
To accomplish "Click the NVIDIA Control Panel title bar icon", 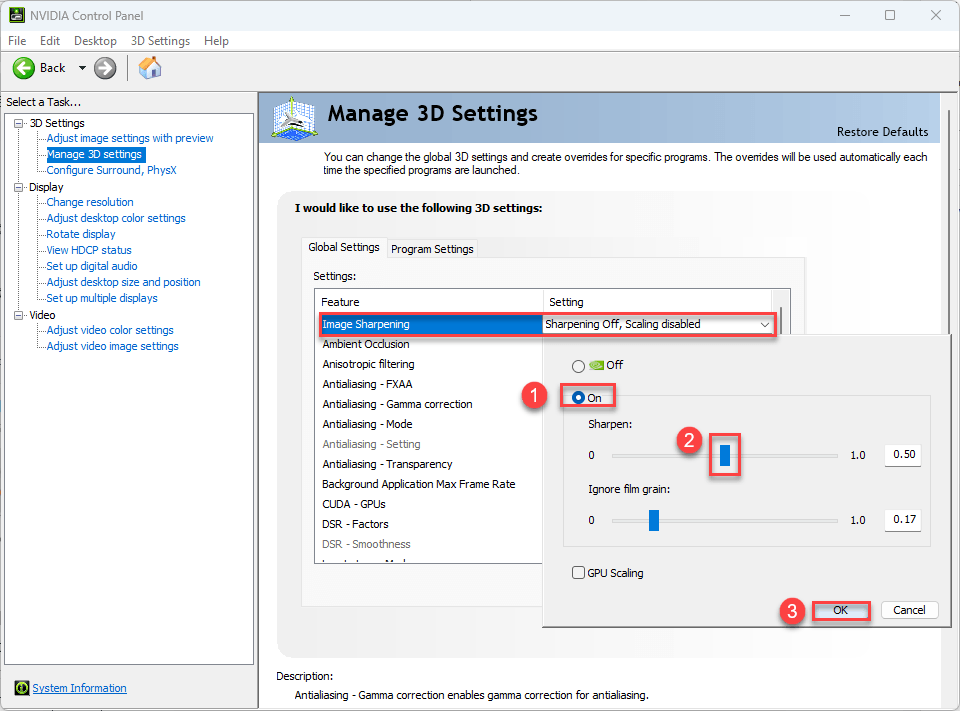I will (x=17, y=15).
